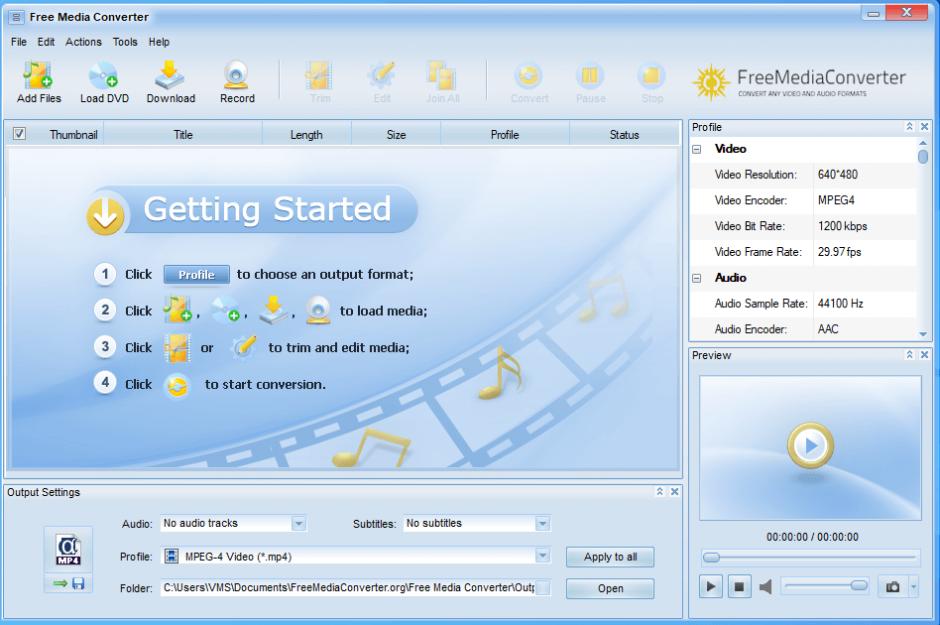Open the Profile format dropdown
This screenshot has height=625, width=940.
coord(542,556)
